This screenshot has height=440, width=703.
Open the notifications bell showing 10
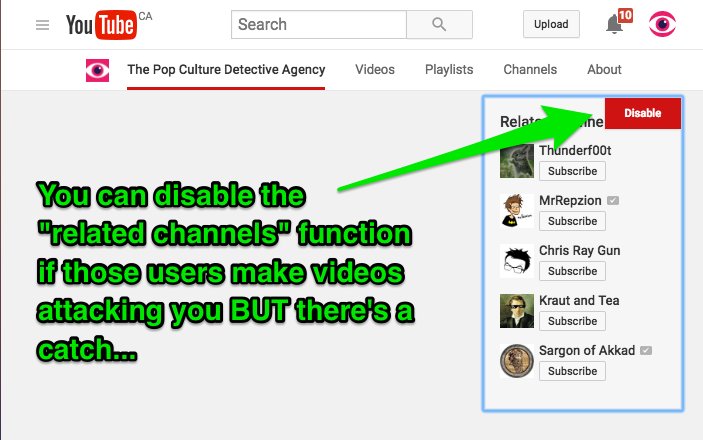[x=618, y=22]
